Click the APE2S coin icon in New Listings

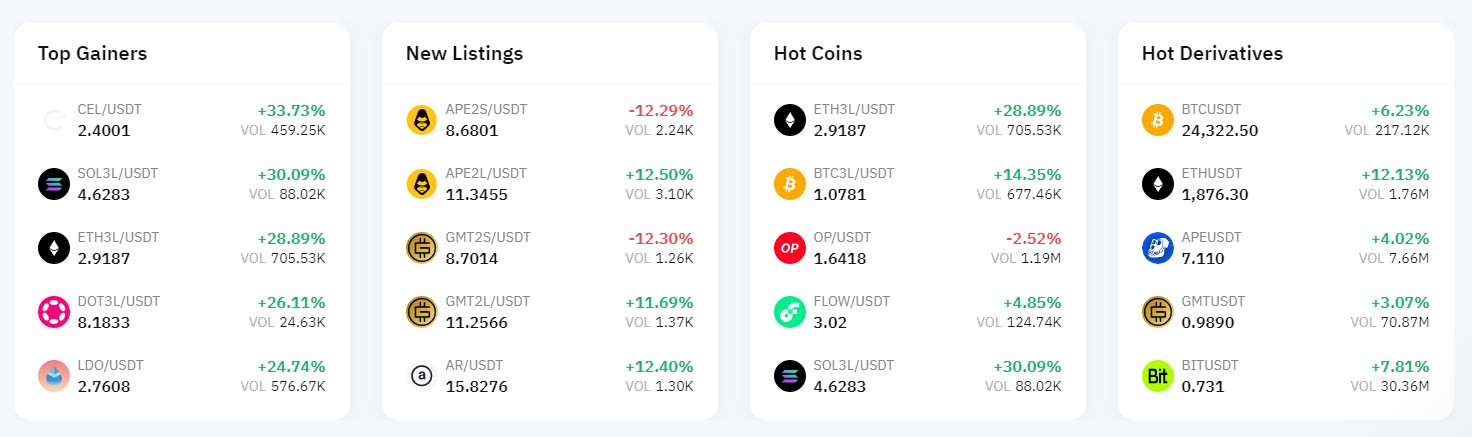pos(422,120)
